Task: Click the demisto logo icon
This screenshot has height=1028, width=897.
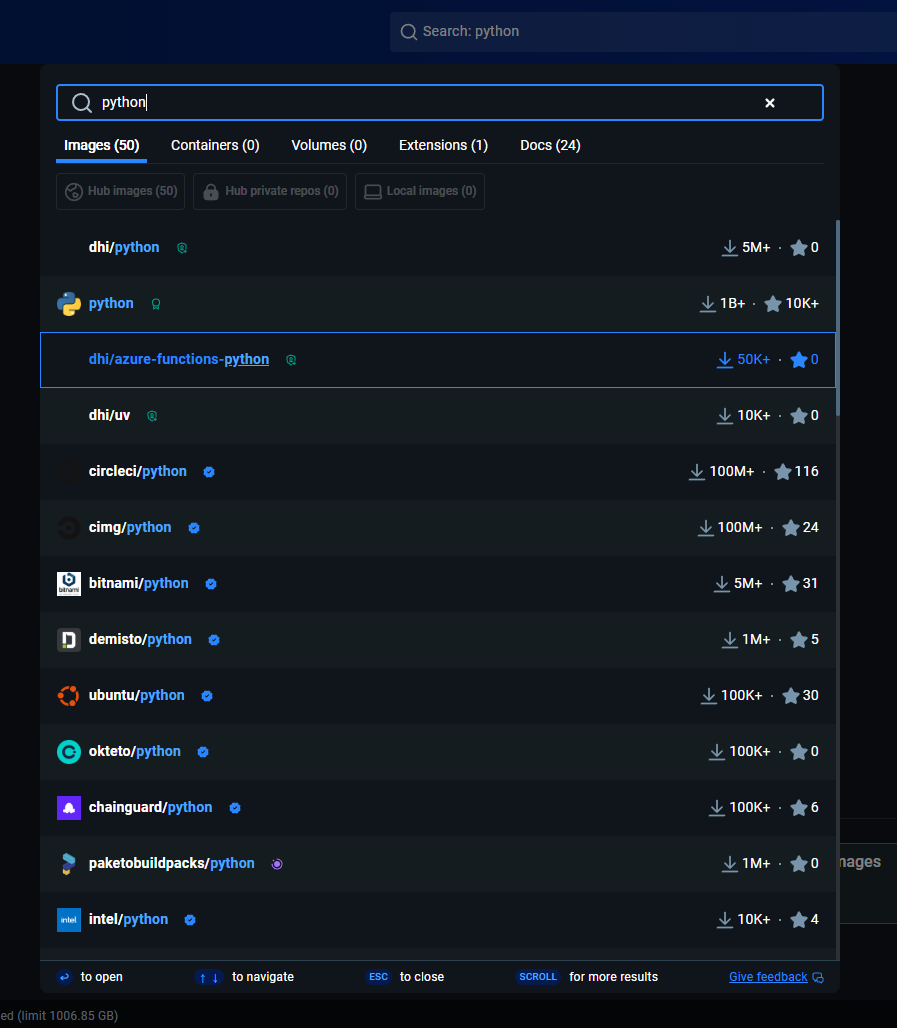Action: pyautogui.click(x=69, y=640)
